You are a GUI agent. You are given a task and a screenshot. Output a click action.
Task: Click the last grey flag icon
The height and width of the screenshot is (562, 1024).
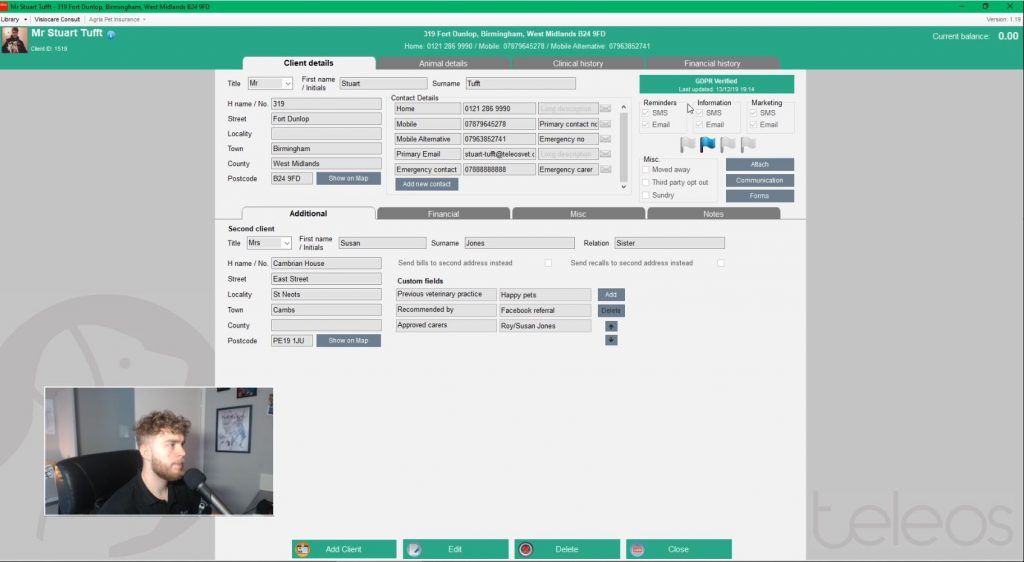(x=748, y=145)
